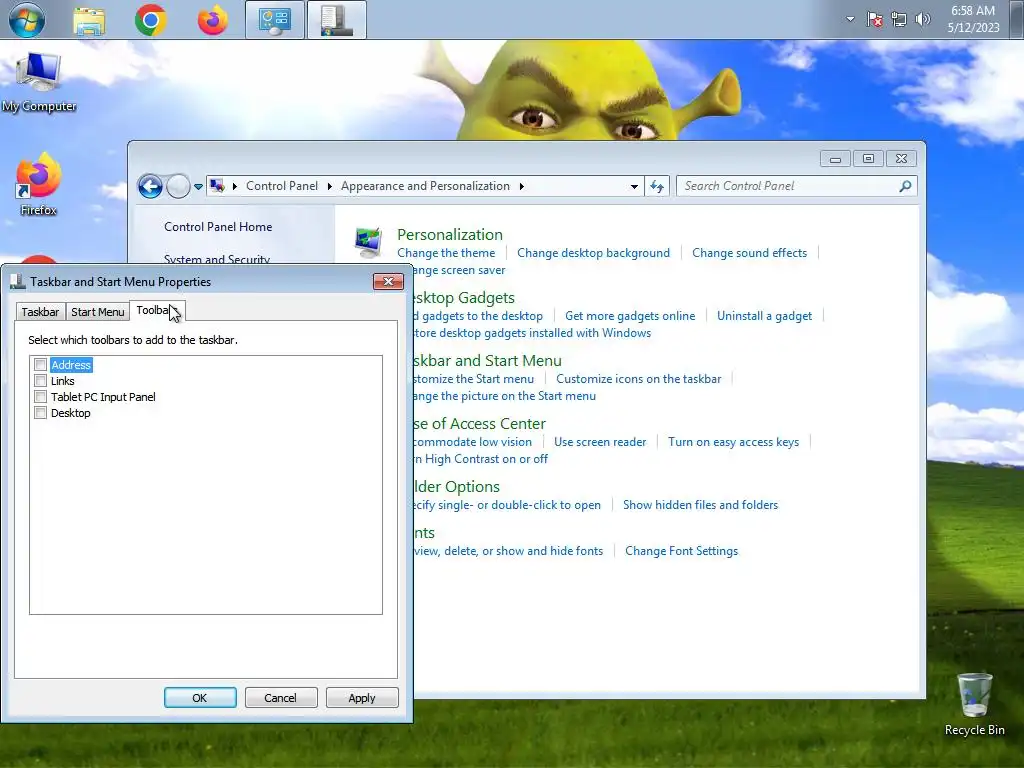Click the Appearance and Personalization breadcrumb
The height and width of the screenshot is (768, 1024).
[x=425, y=186]
